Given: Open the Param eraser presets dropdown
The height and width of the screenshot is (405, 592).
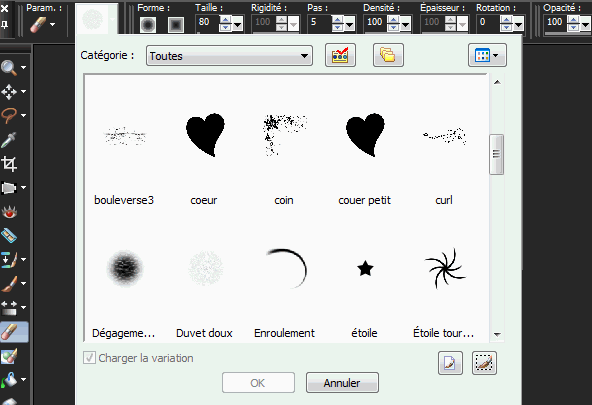Looking at the screenshot, I should 42,25.
